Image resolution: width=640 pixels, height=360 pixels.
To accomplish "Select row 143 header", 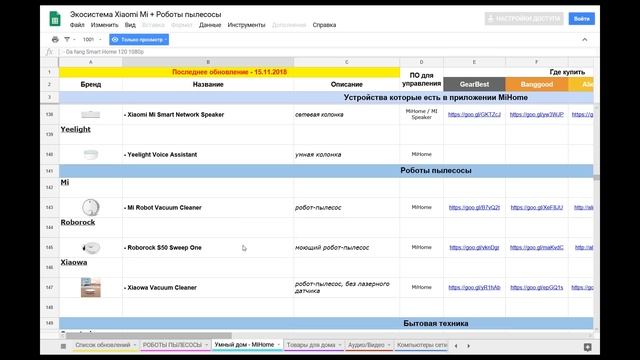I will coord(49,207).
